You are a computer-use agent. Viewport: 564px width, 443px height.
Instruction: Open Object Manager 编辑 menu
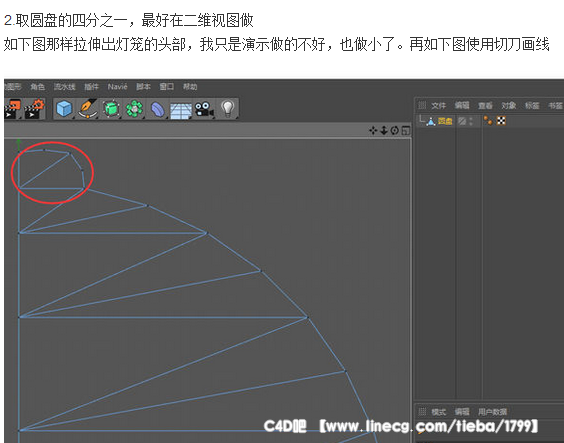[x=462, y=105]
